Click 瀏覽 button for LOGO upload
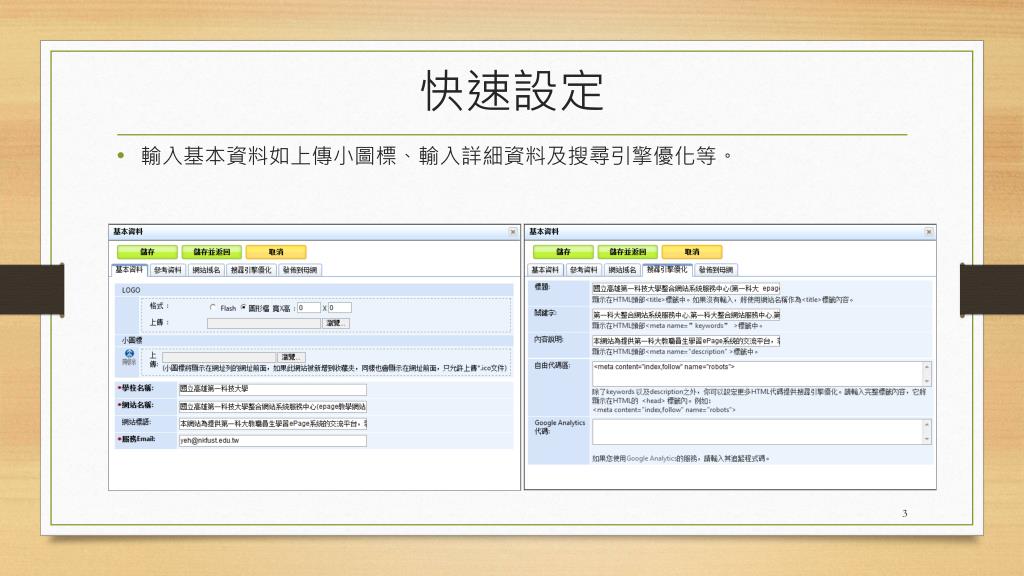1024x576 pixels. (x=336, y=323)
